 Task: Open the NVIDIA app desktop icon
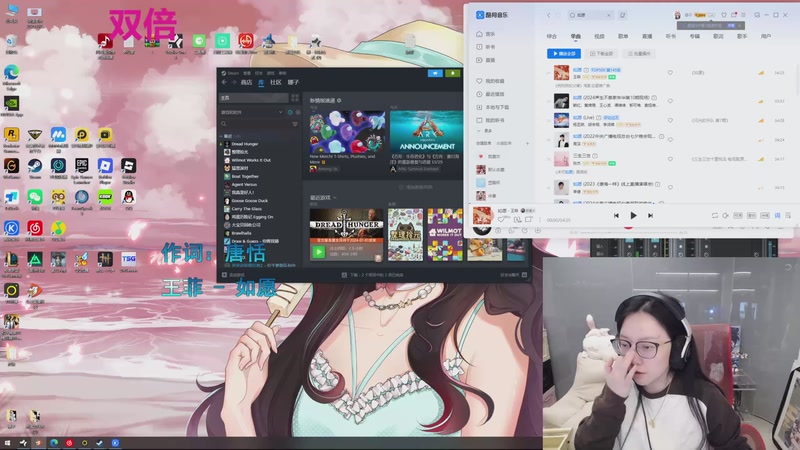pyautogui.click(x=11, y=106)
